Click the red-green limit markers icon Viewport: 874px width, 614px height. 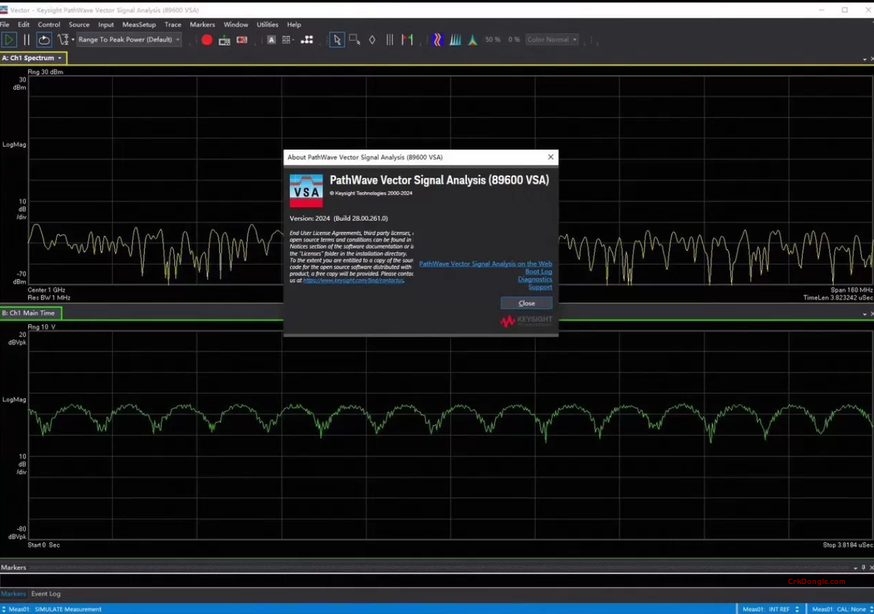pos(407,40)
